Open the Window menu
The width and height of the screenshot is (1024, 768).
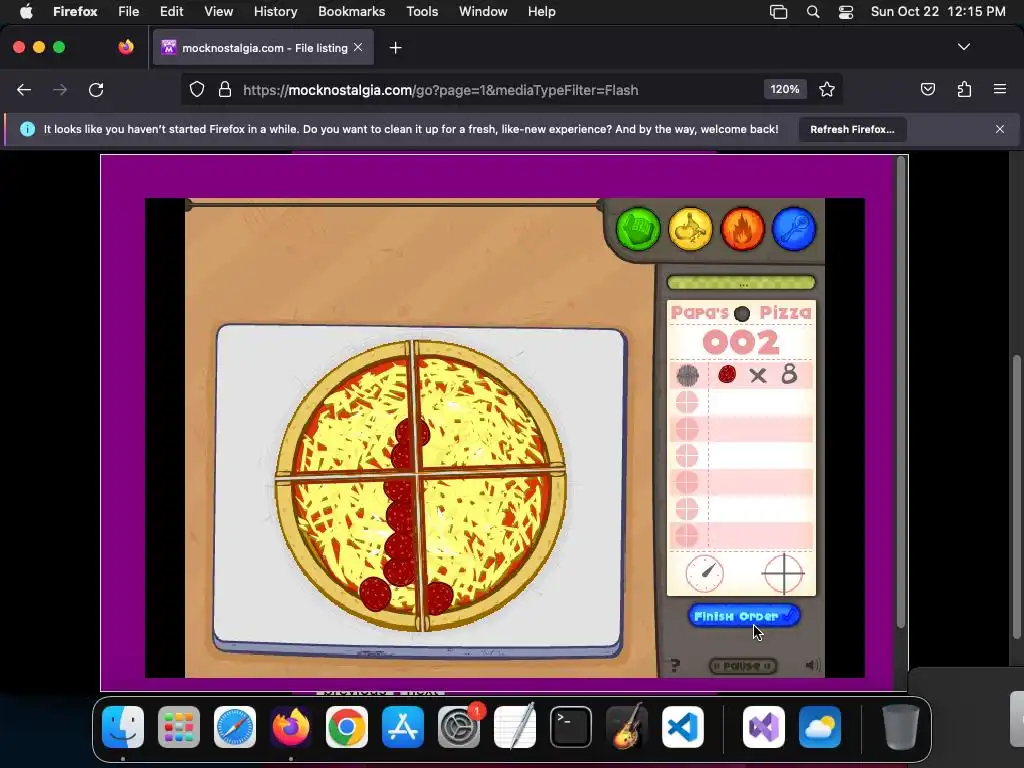point(483,12)
